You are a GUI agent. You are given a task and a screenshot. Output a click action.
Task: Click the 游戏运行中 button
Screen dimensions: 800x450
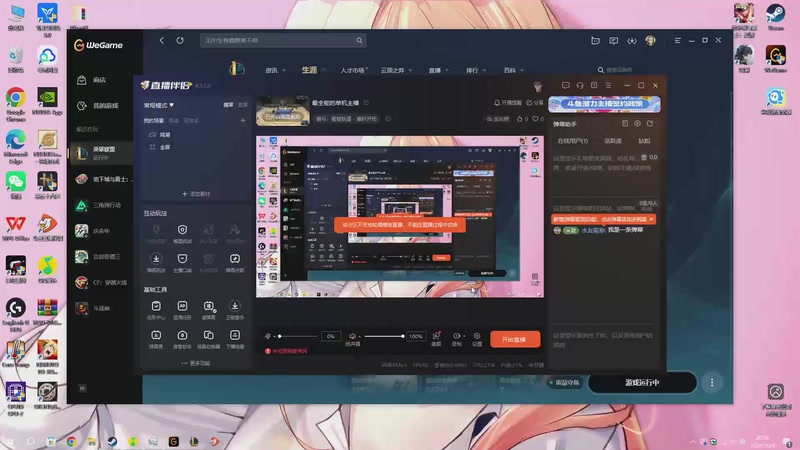642,383
